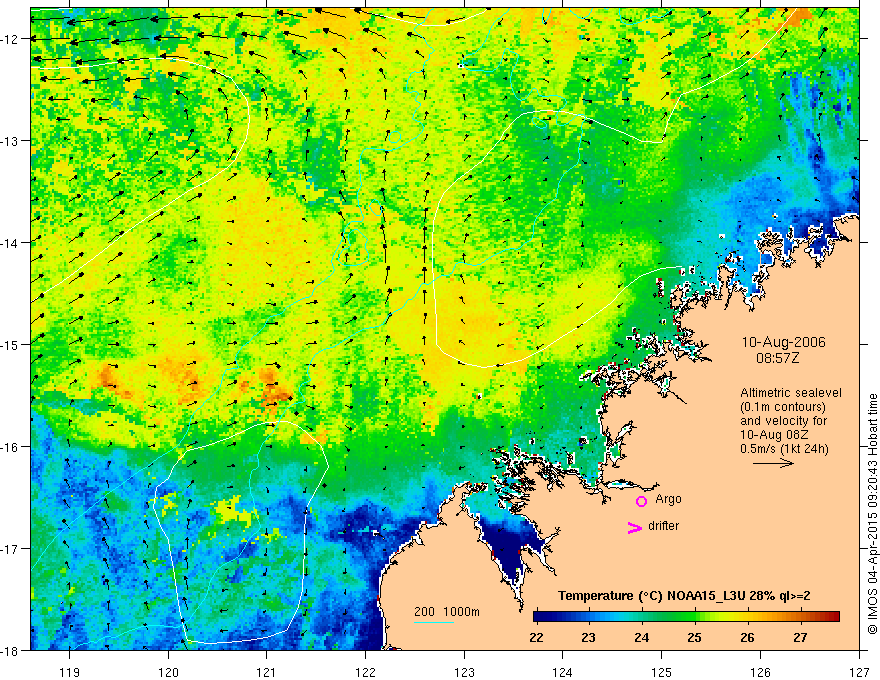
Task: Click the longitude axis label 127
Action: tap(859, 672)
